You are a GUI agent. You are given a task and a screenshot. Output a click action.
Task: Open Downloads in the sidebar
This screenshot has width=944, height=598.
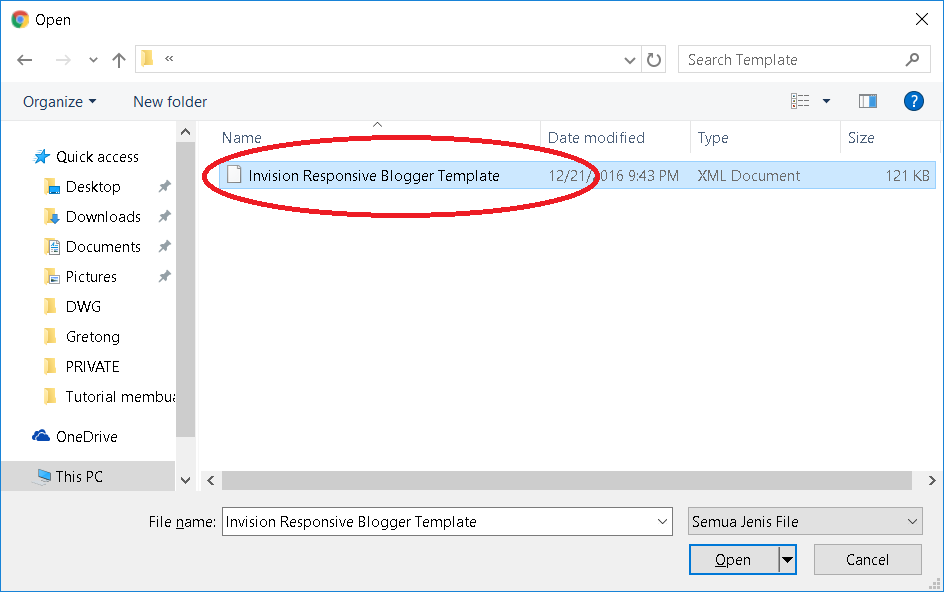coord(103,217)
